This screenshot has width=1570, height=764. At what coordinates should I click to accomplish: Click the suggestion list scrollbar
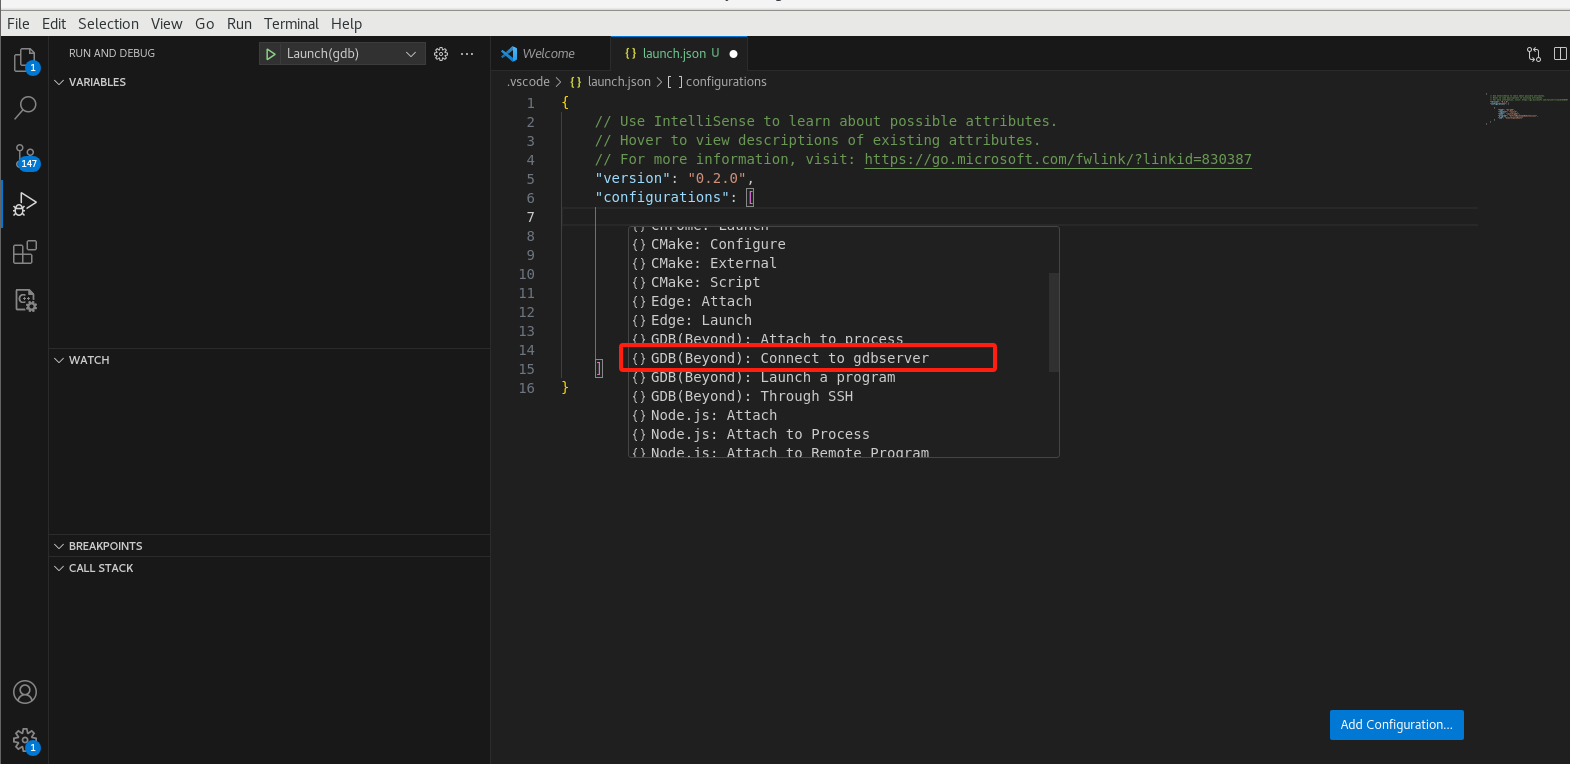[x=1053, y=322]
